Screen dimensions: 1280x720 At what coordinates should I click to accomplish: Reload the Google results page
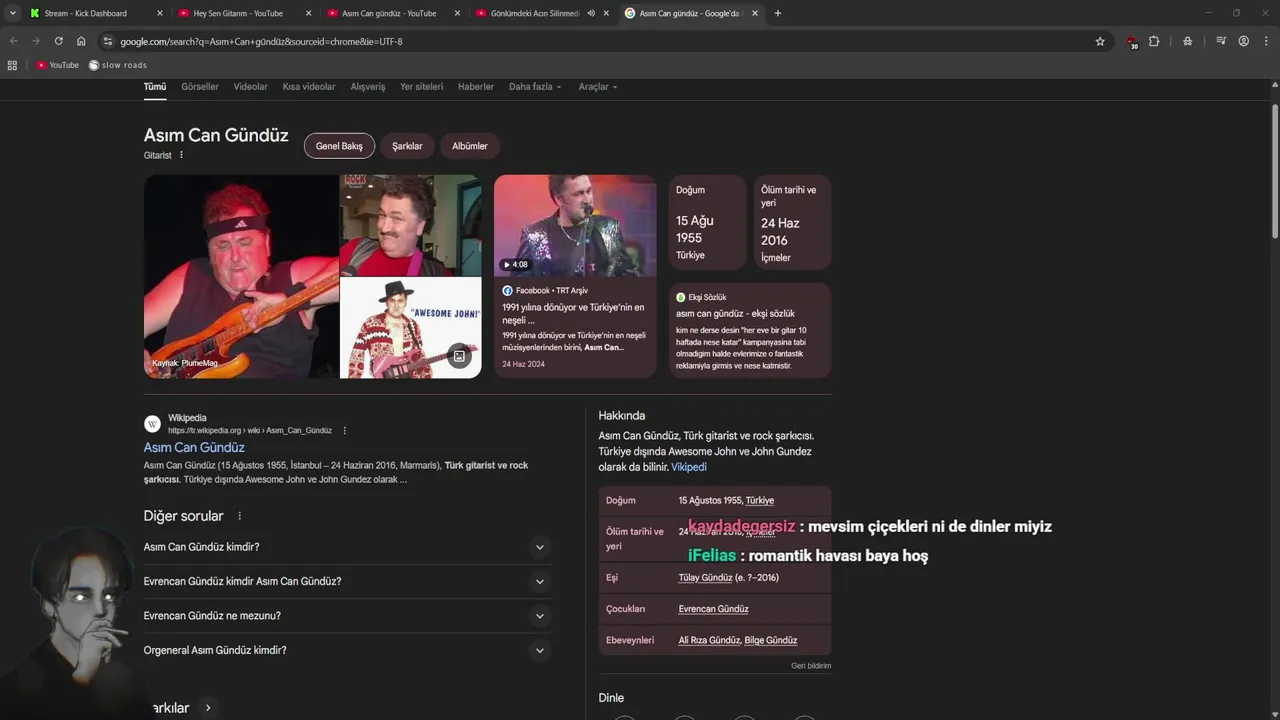58,41
